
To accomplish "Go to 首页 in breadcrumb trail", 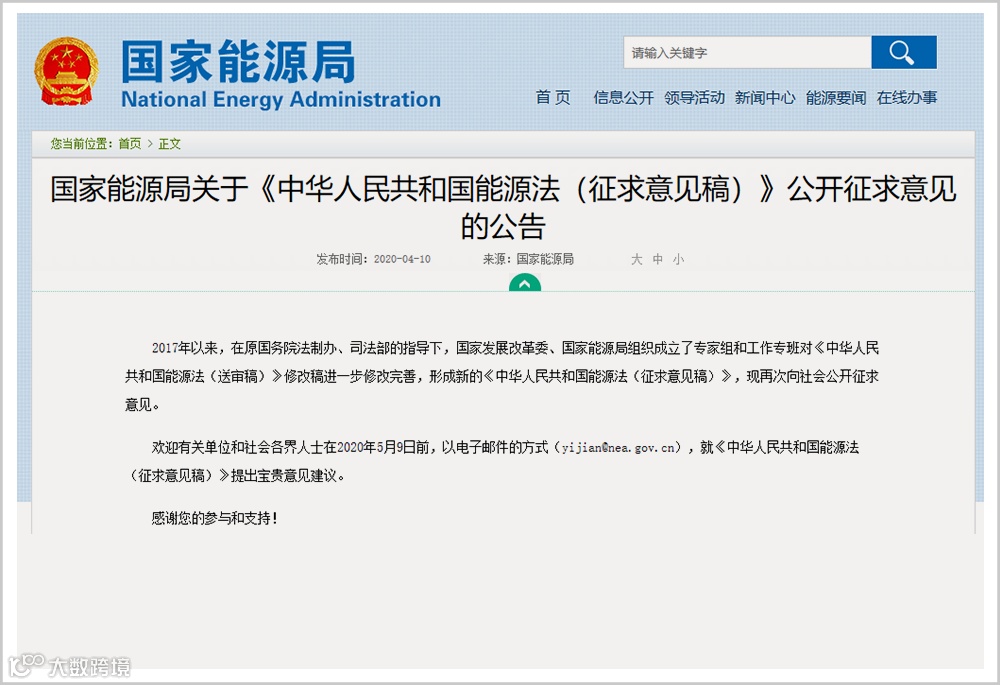I will click(x=130, y=144).
